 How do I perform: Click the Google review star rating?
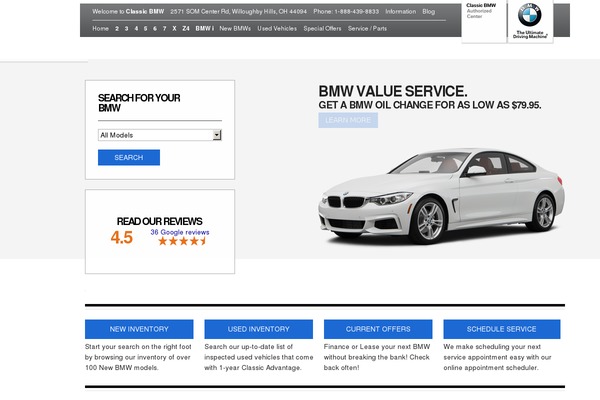coord(182,241)
